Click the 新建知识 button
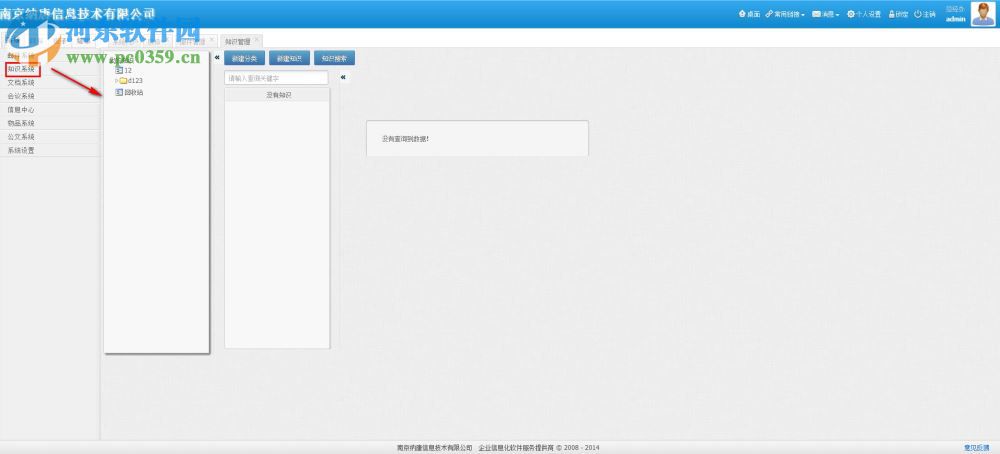 click(289, 59)
